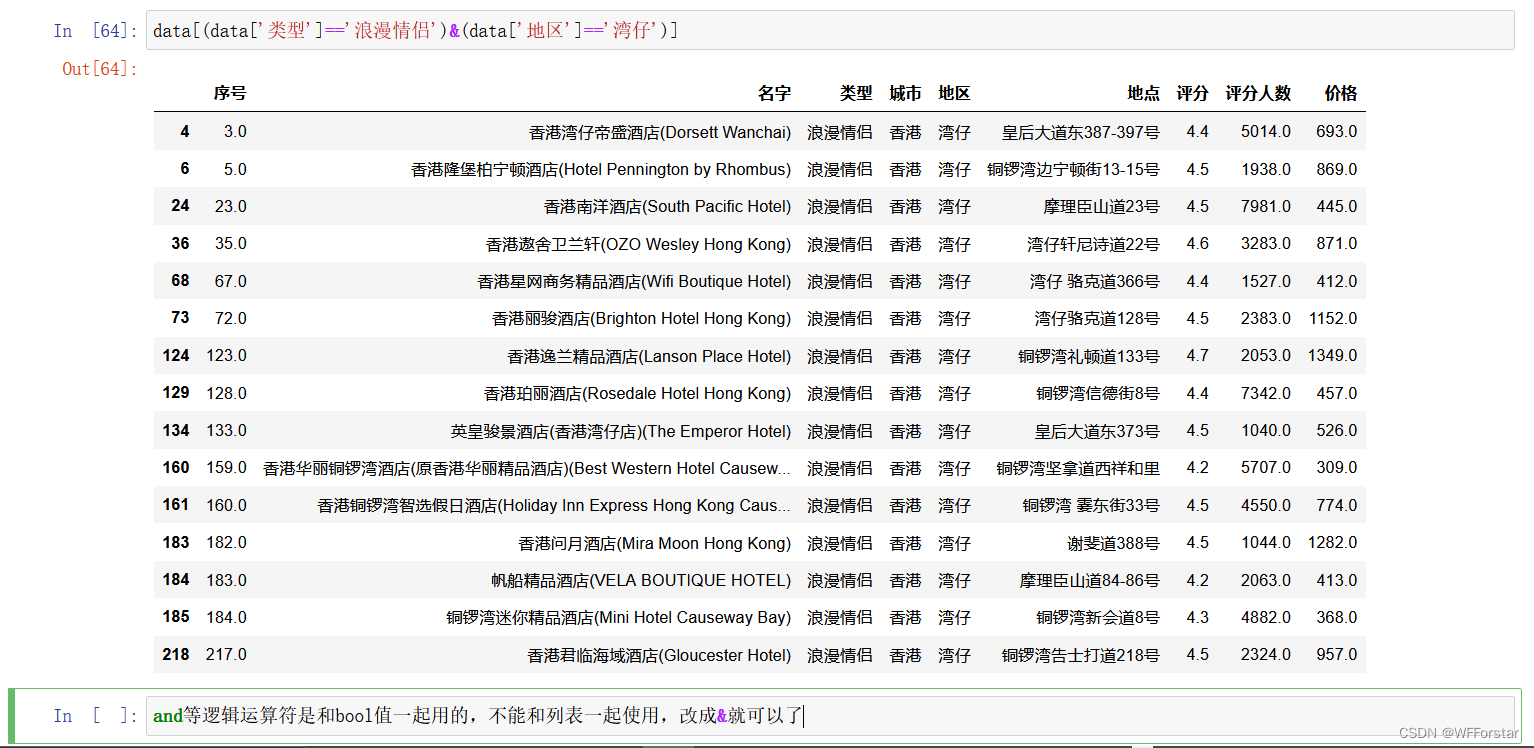Select Rosedale Hotel Hong Kong cell
The image size is (1534, 748).
pos(637,393)
